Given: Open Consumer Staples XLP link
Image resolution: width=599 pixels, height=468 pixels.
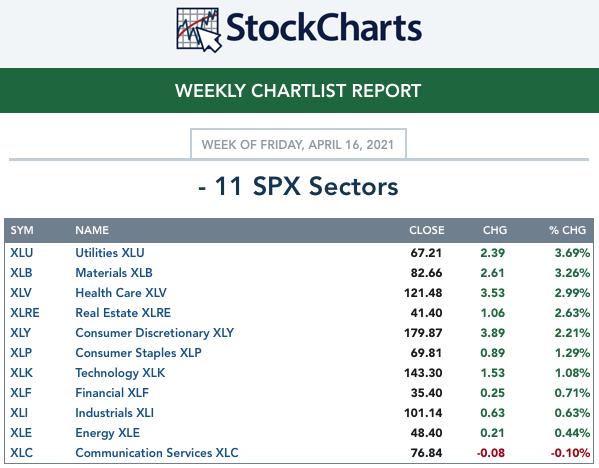Looking at the screenshot, I should click(x=138, y=353).
